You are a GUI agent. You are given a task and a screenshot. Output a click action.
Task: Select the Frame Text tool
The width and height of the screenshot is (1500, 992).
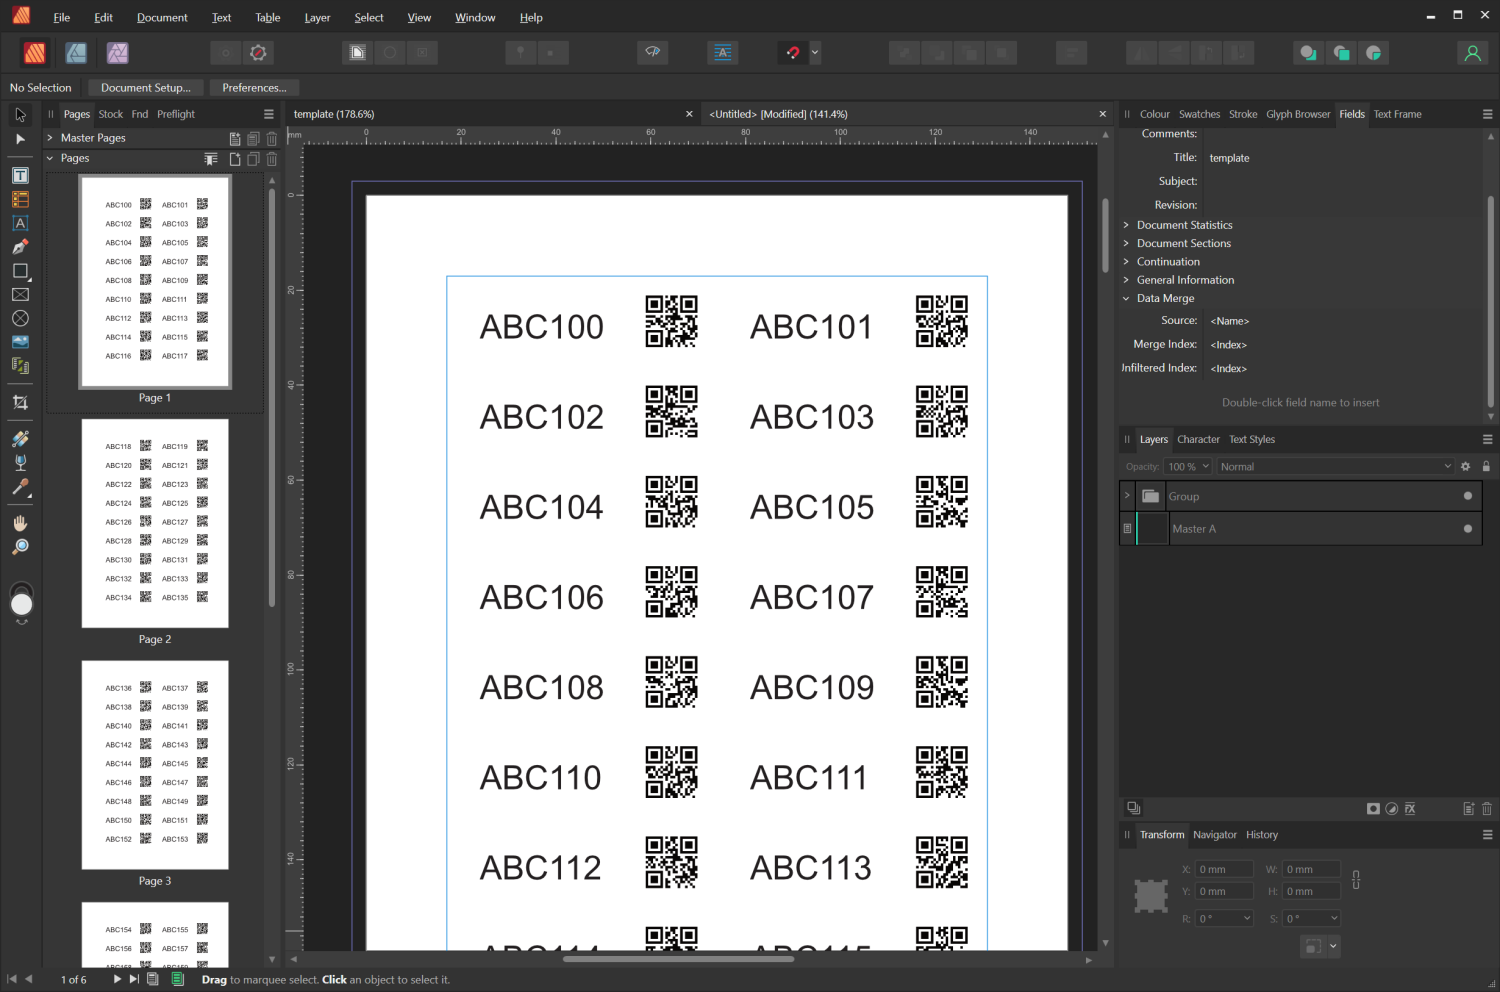click(20, 174)
